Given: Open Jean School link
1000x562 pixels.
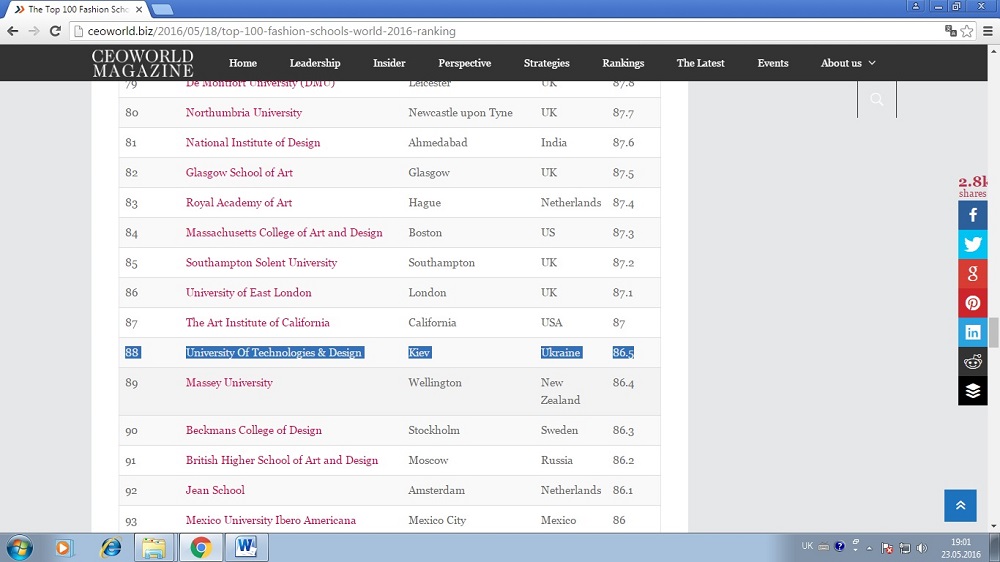Looking at the screenshot, I should tap(215, 490).
